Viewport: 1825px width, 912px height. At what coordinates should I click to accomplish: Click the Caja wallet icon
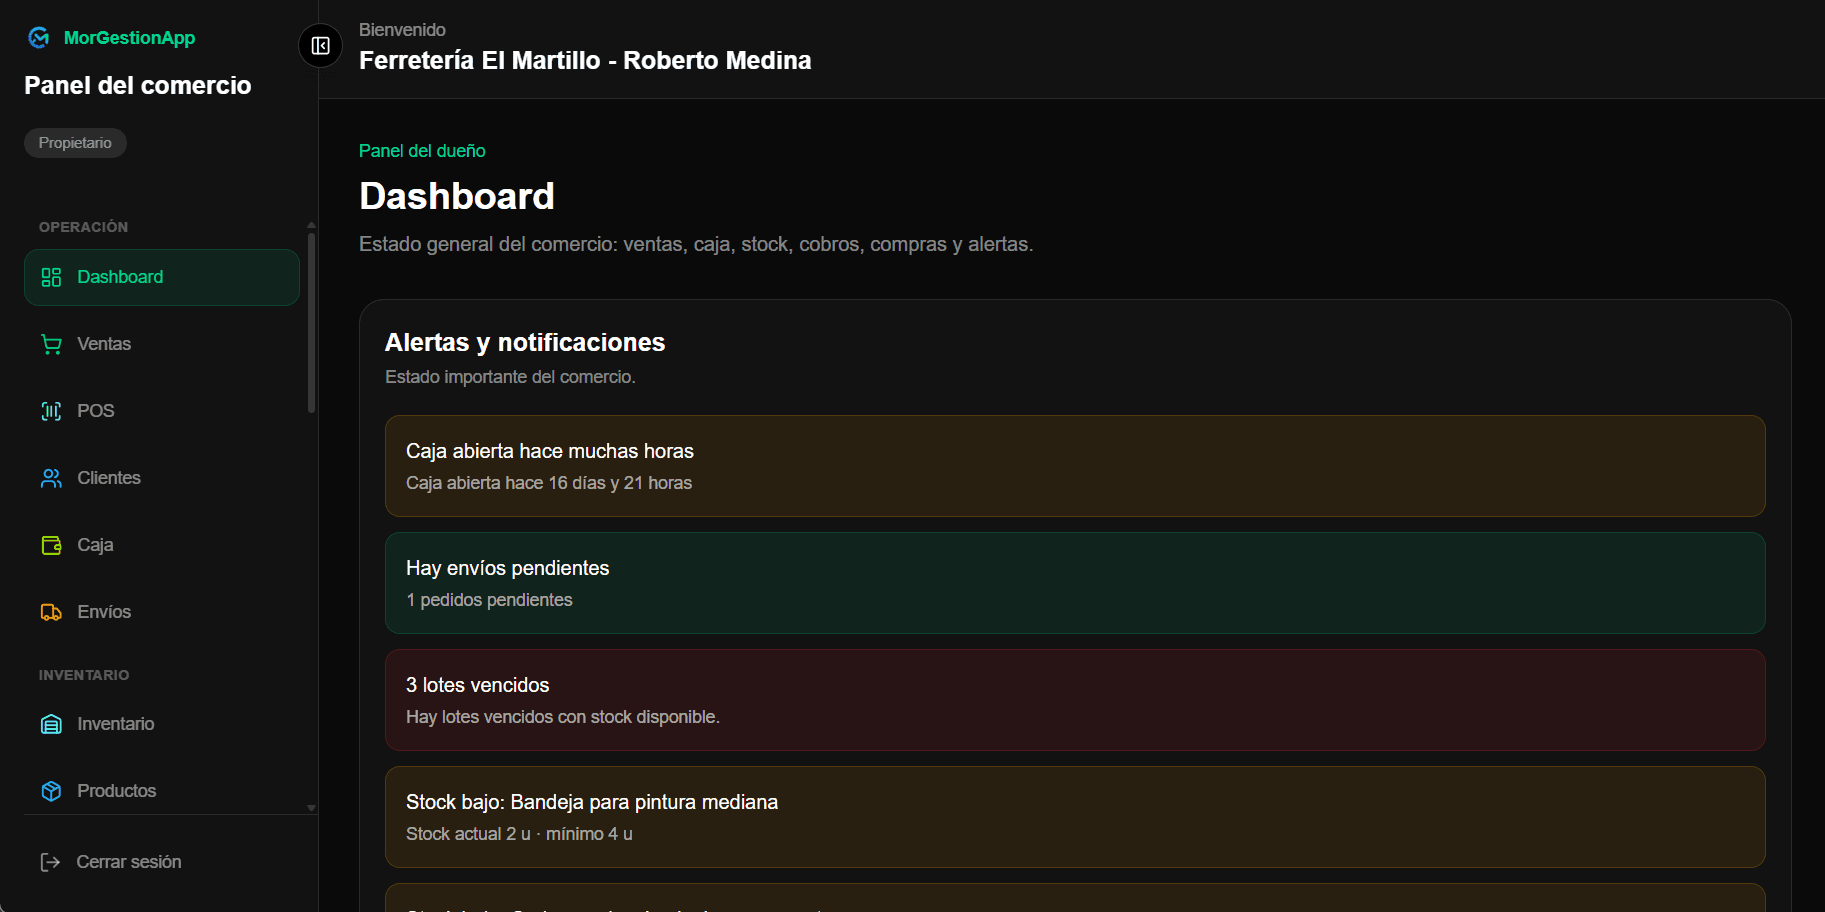(x=51, y=545)
